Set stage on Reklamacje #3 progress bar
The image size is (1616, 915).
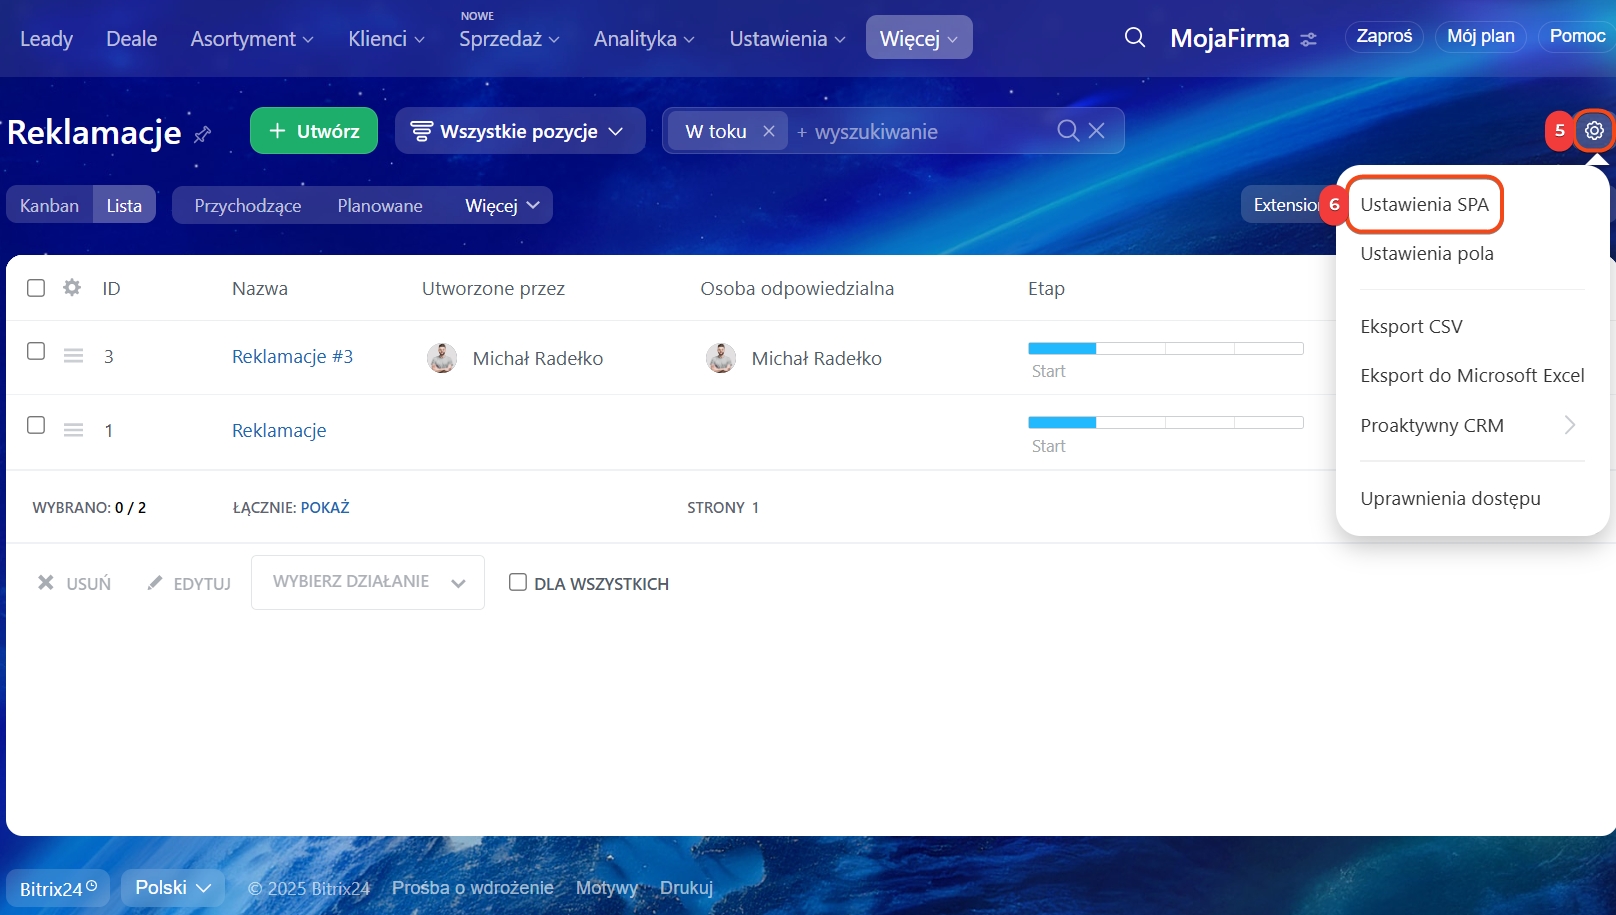(x=1166, y=348)
